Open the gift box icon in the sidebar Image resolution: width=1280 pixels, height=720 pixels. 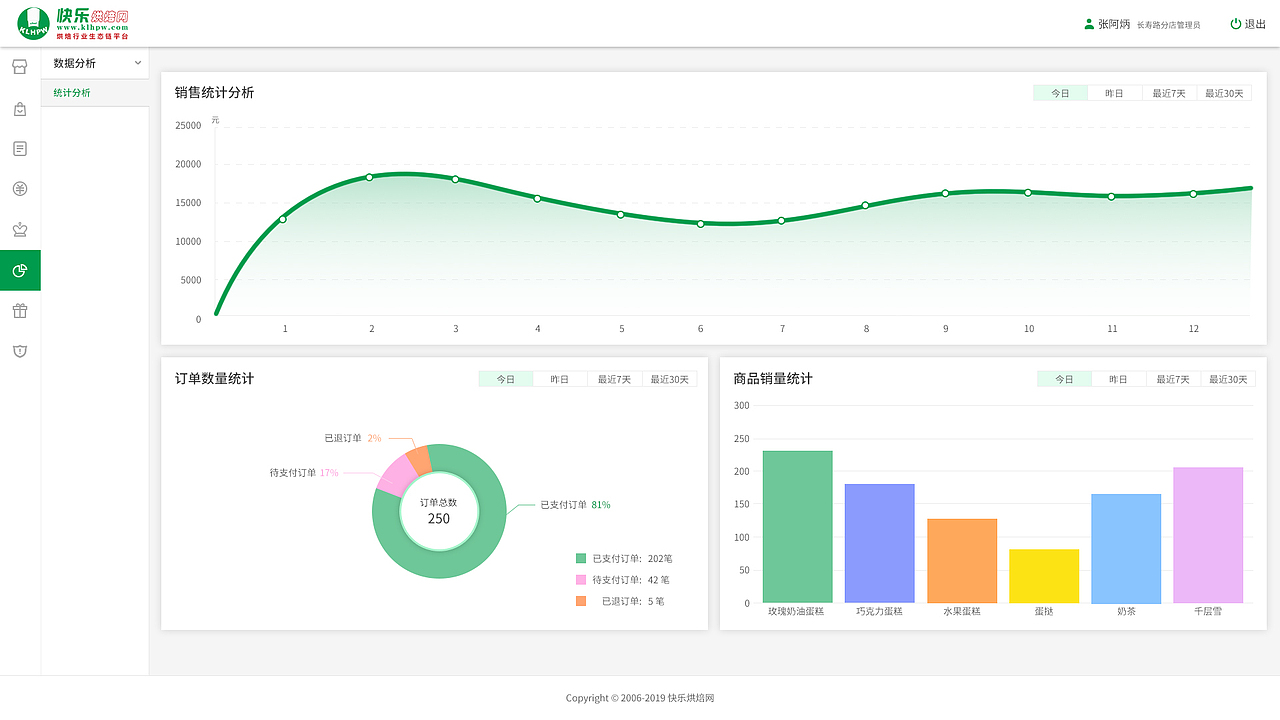(x=20, y=311)
